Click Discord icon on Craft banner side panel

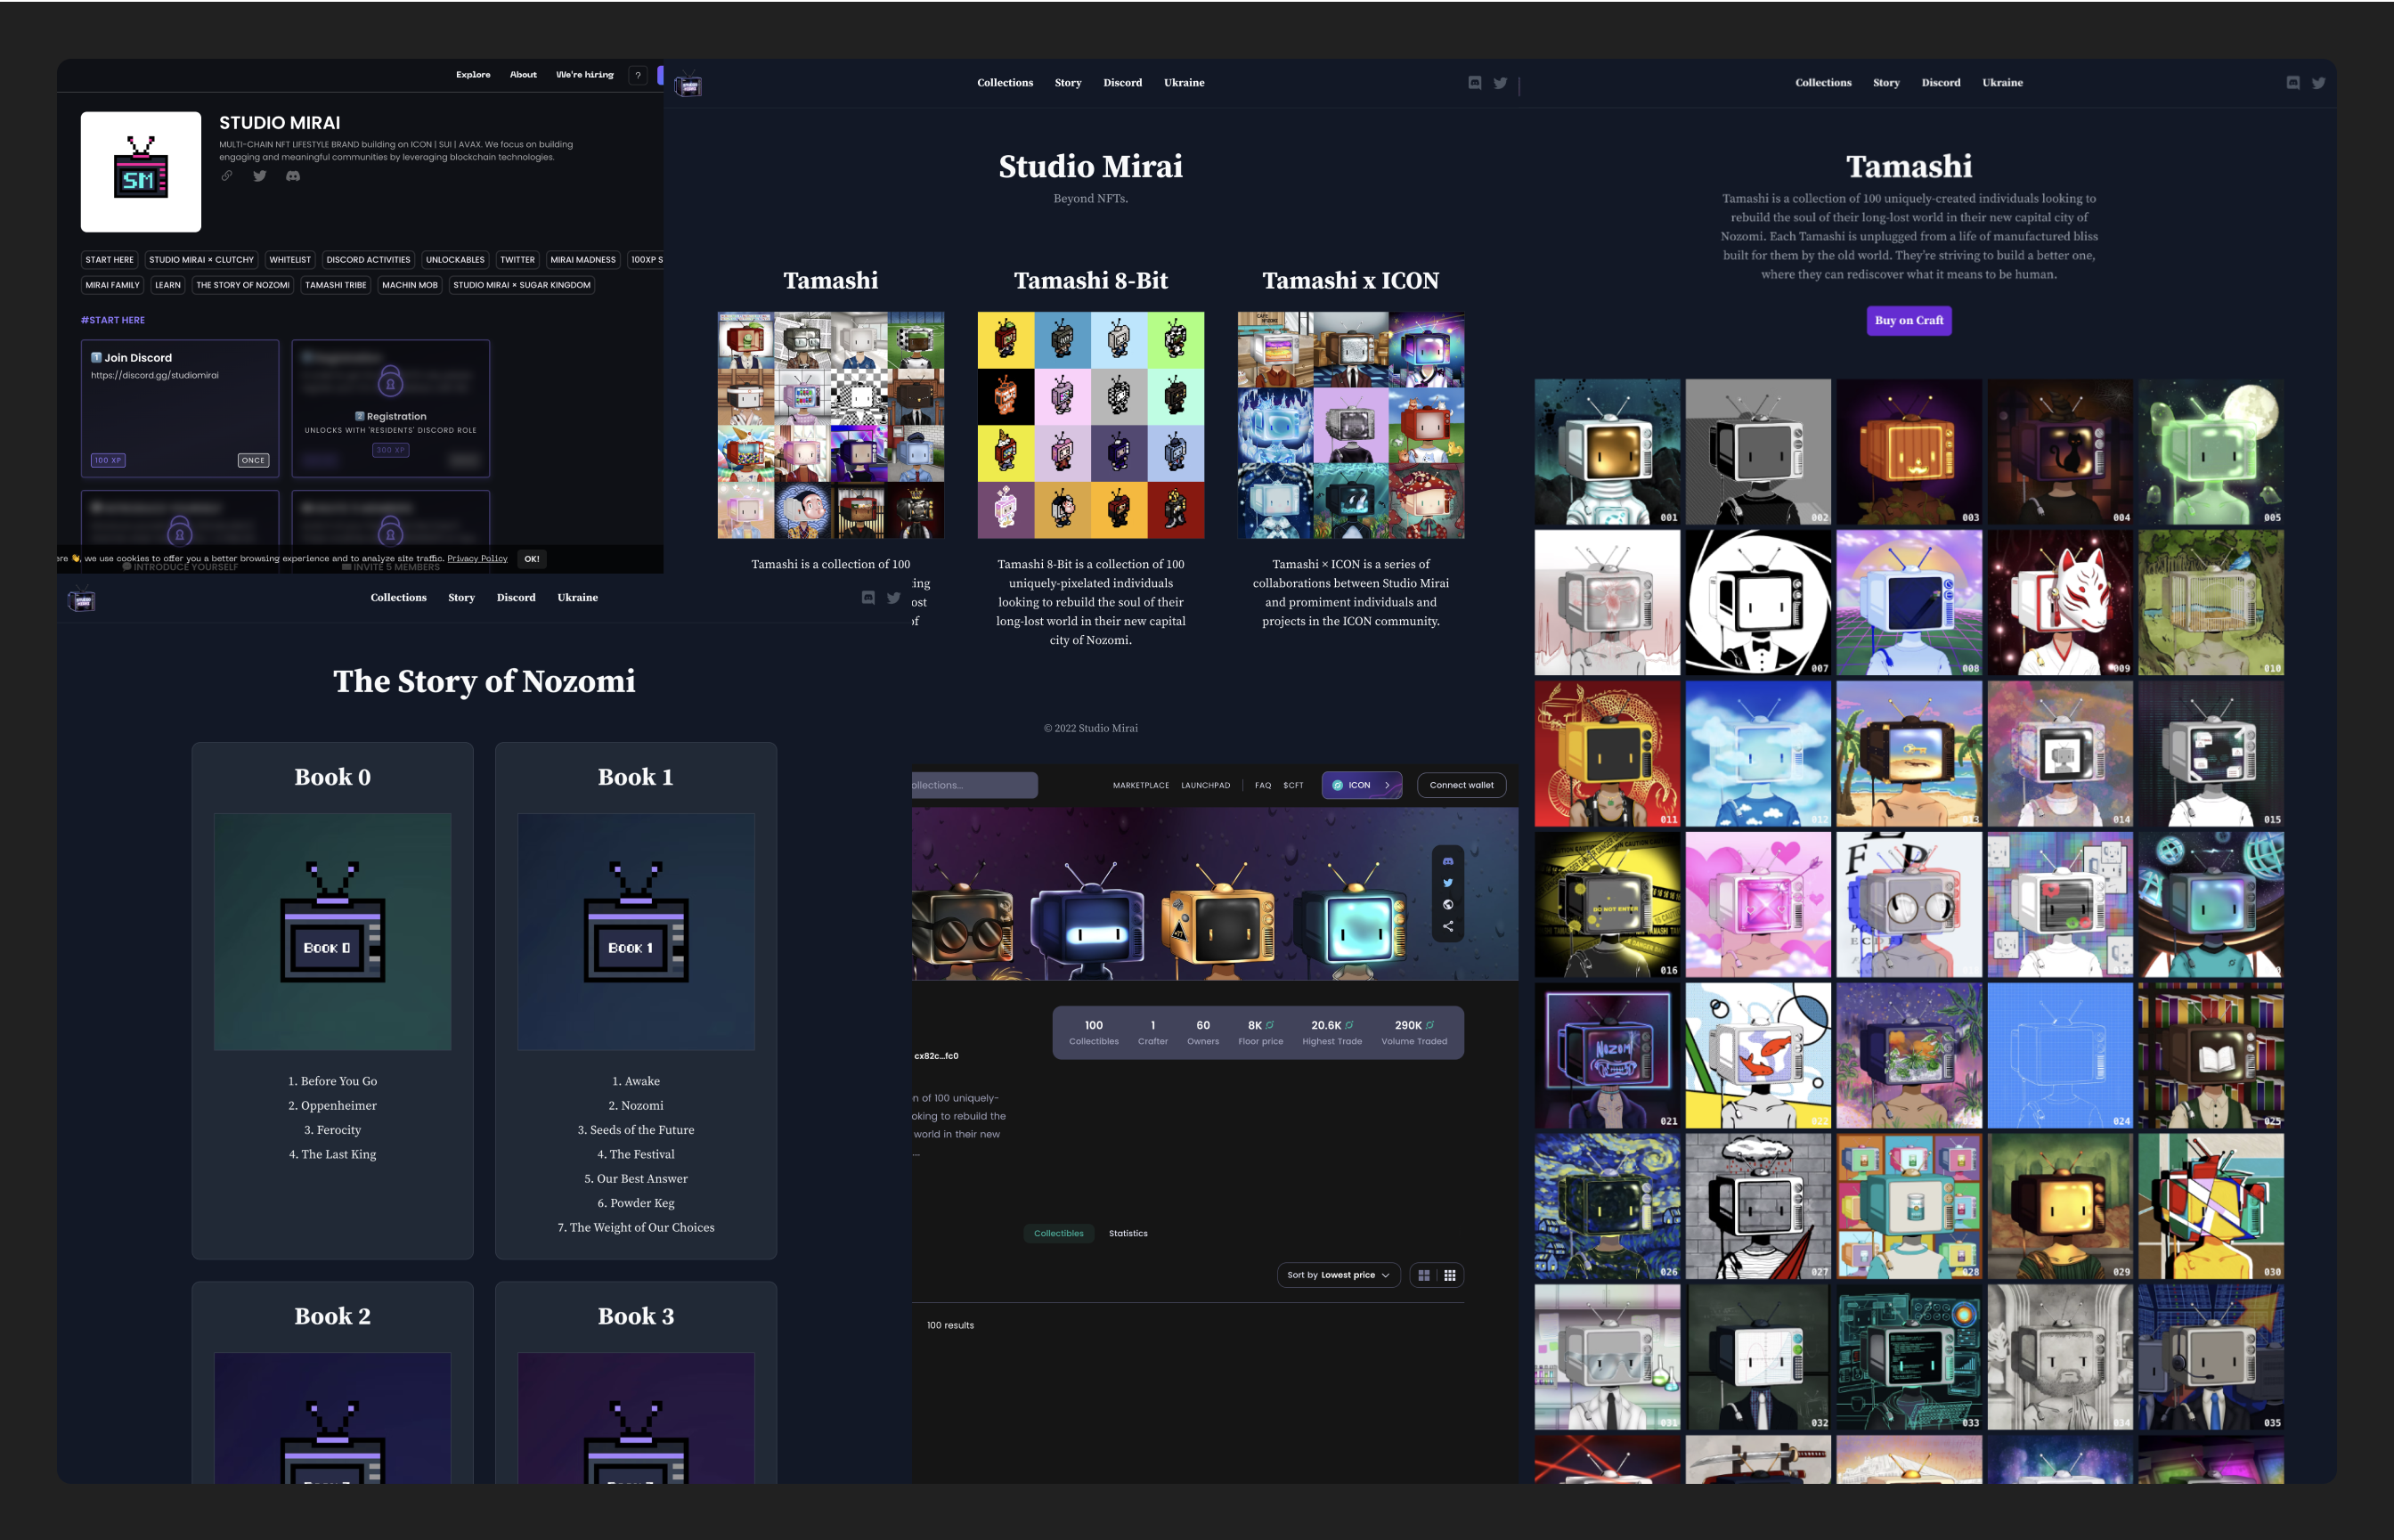click(1448, 861)
